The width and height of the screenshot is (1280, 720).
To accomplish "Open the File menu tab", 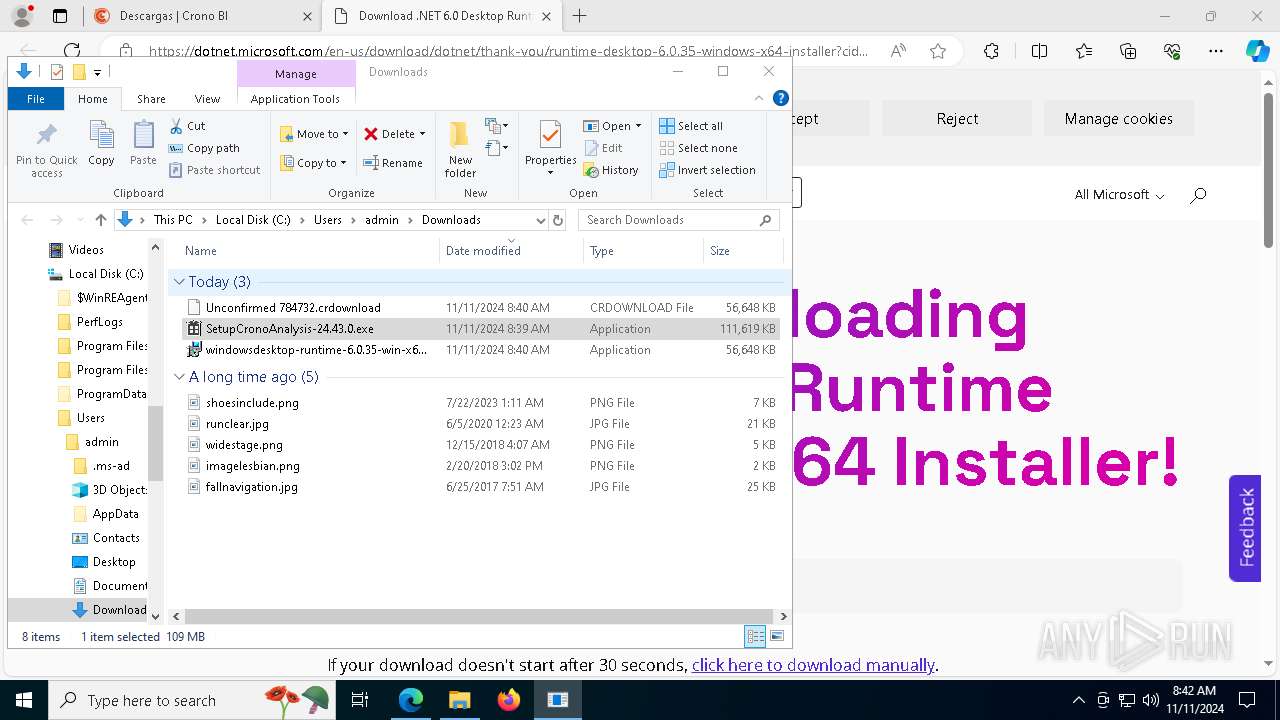I will [36, 99].
